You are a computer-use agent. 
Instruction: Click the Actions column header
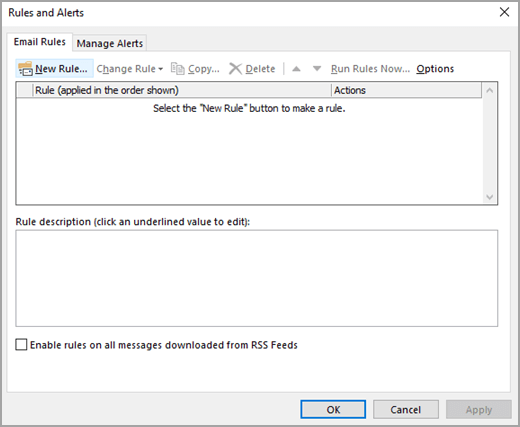[406, 90]
